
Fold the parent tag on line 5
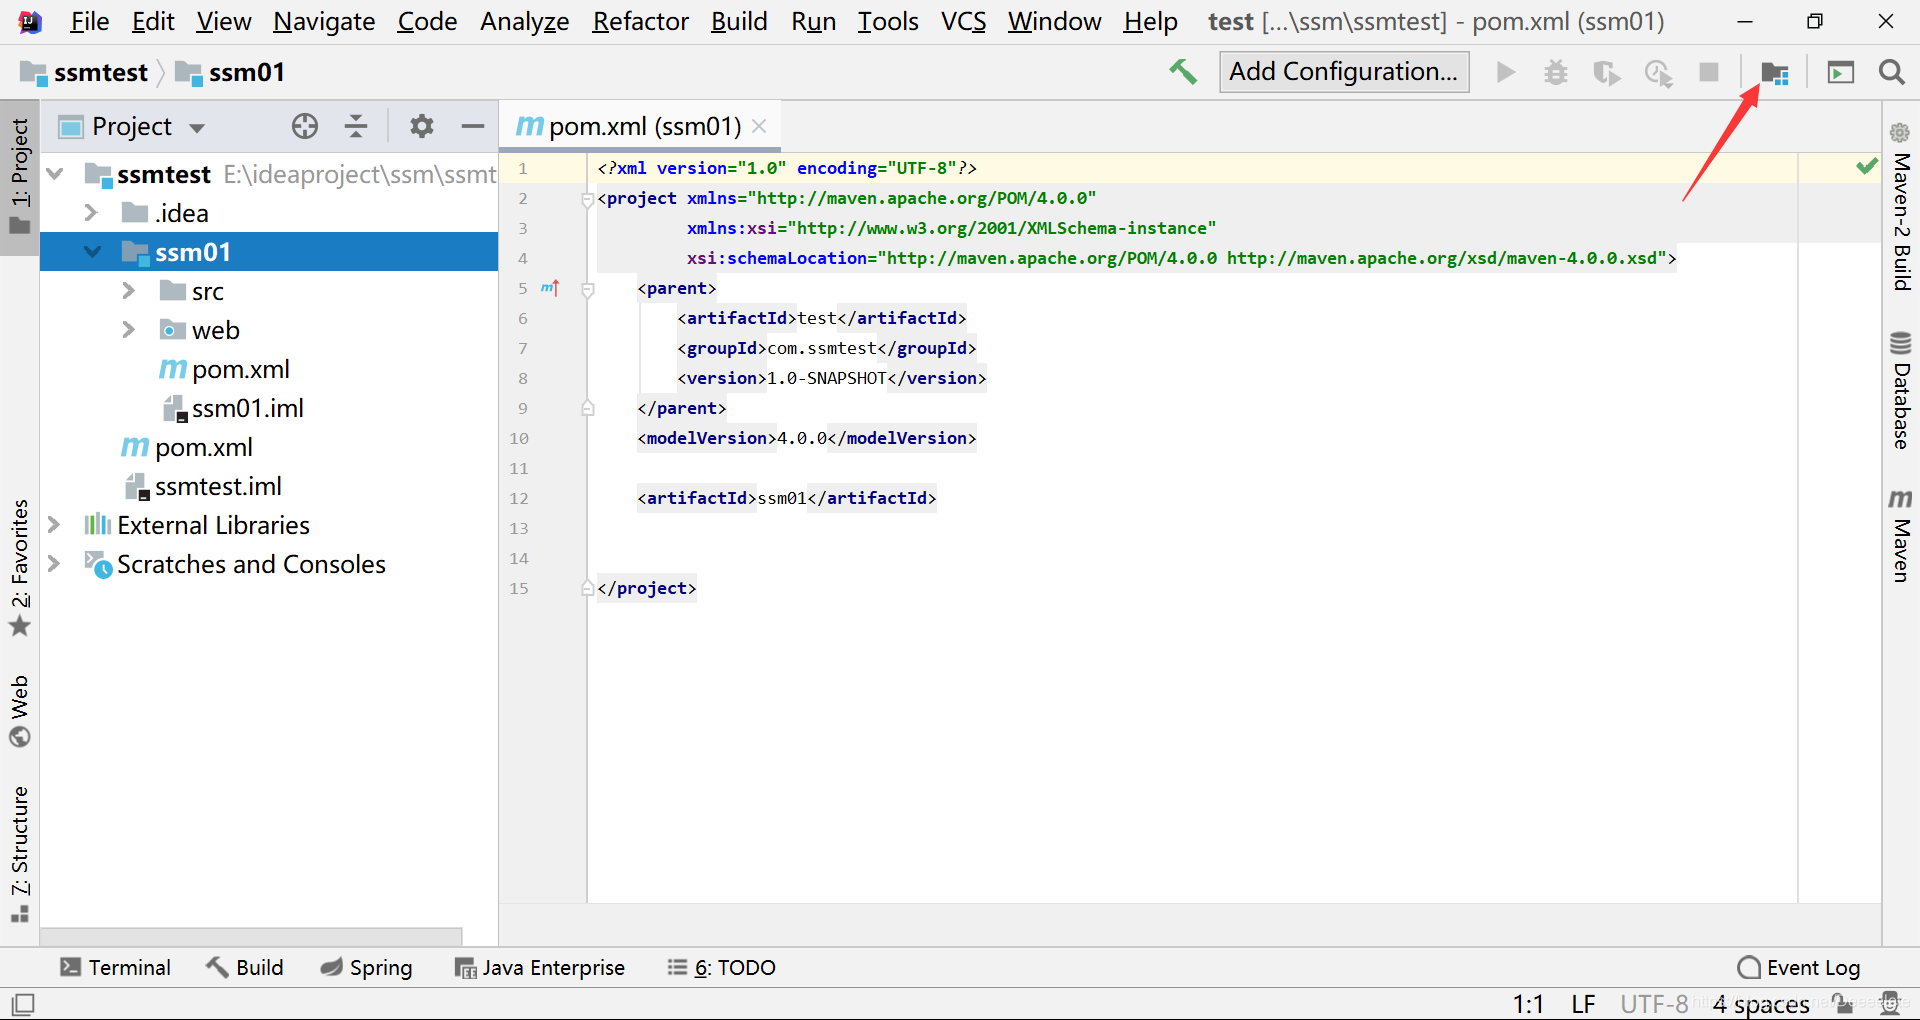pyautogui.click(x=588, y=289)
